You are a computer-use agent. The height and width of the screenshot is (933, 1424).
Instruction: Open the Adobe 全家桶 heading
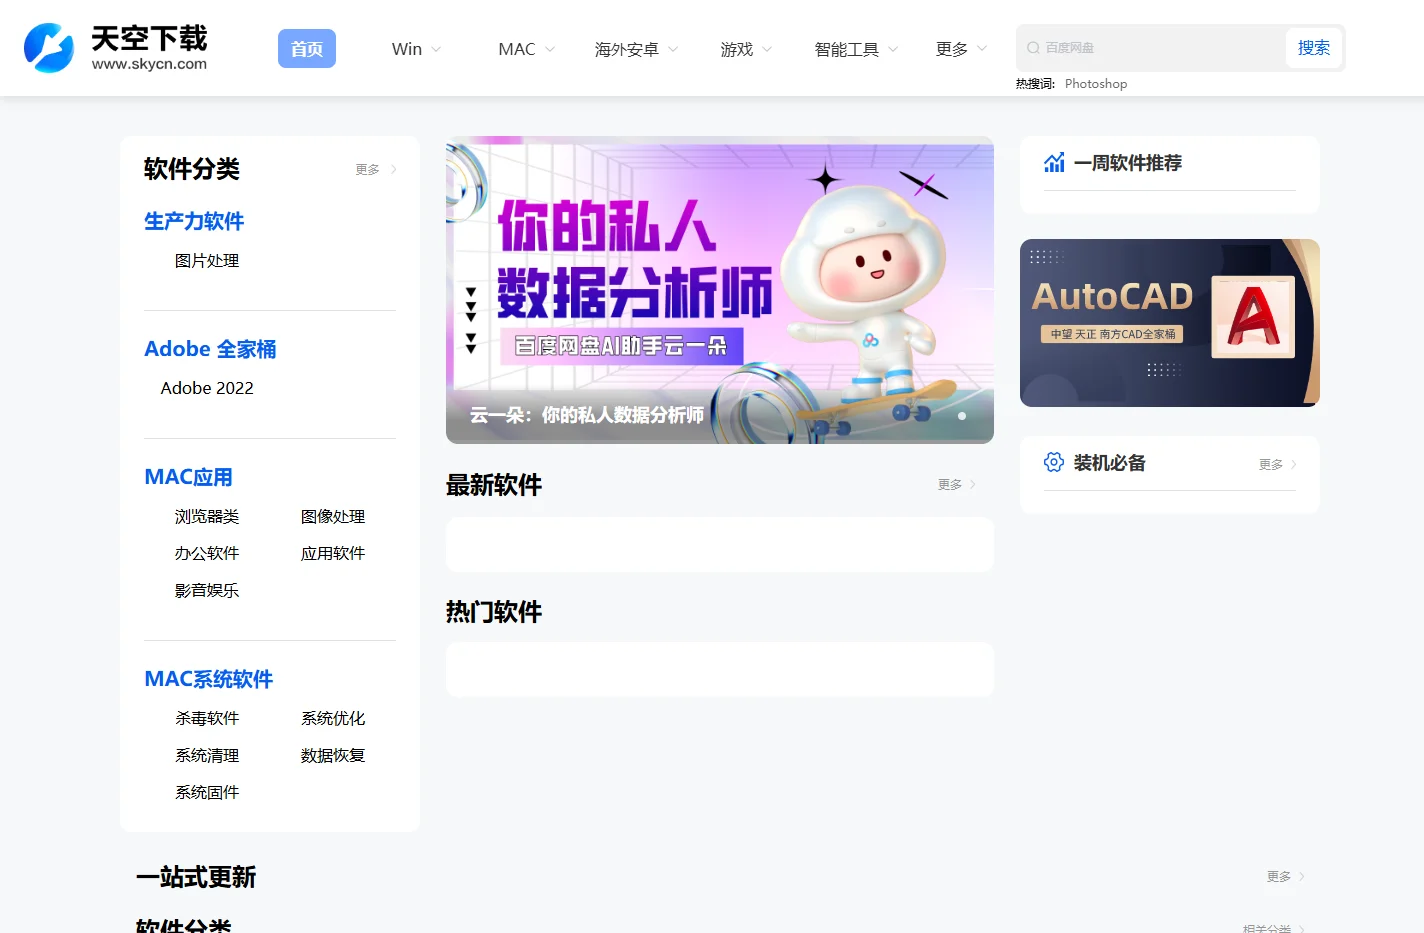coord(210,349)
